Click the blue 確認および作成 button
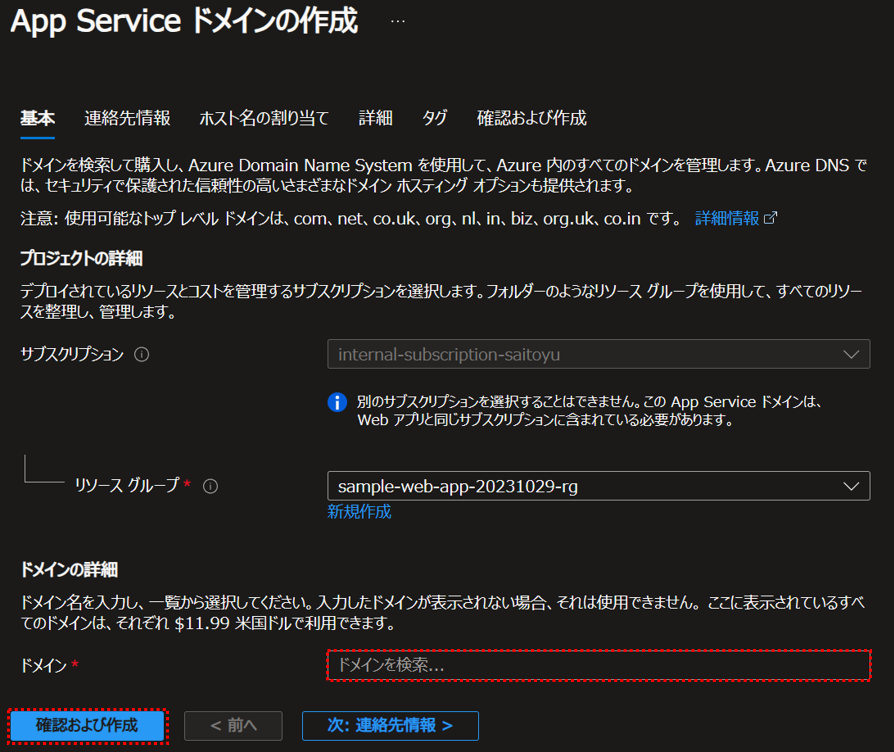 click(x=87, y=726)
